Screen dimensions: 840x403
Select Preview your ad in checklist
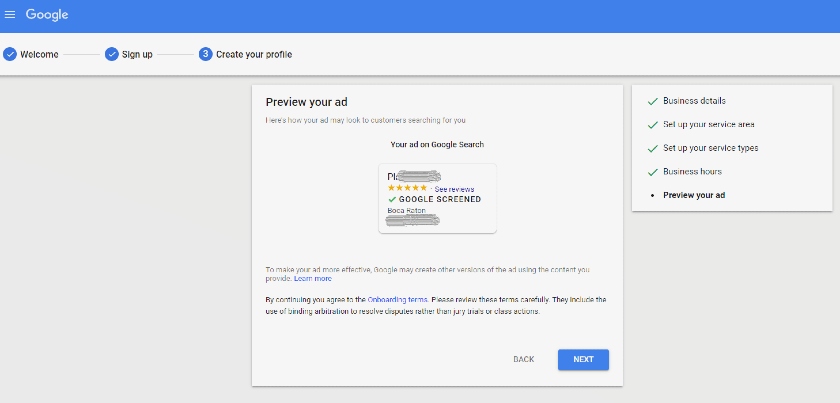tap(694, 195)
